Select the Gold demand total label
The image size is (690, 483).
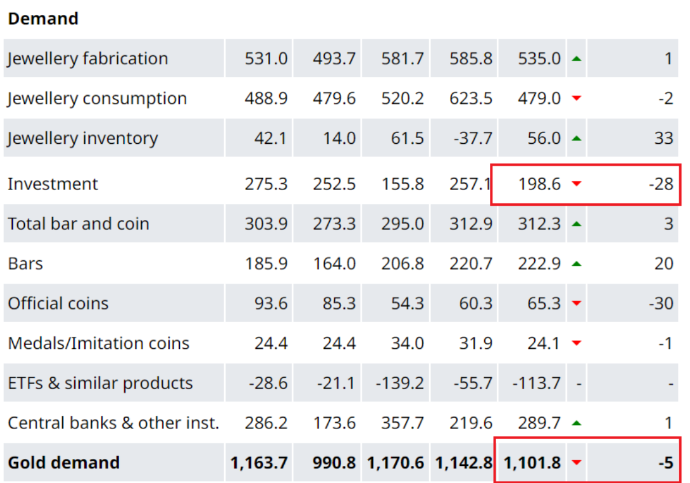click(x=64, y=463)
